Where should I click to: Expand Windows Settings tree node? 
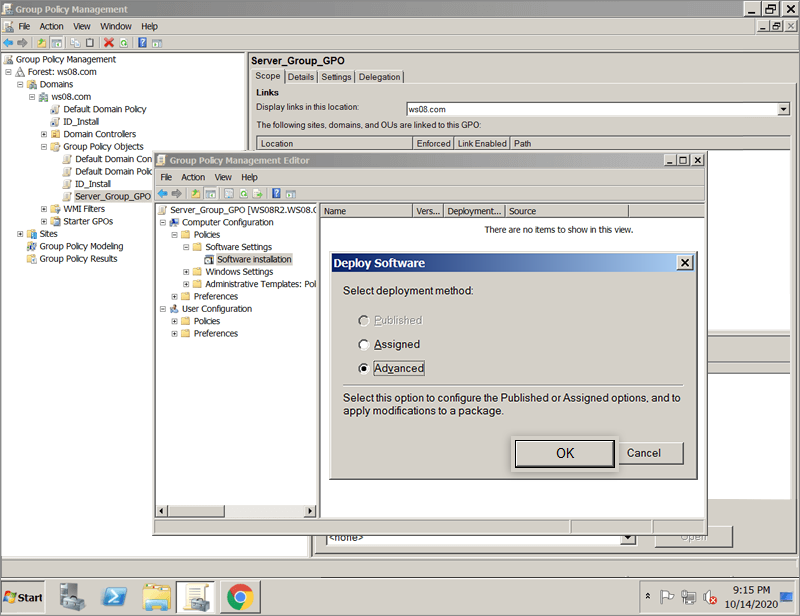point(186,272)
